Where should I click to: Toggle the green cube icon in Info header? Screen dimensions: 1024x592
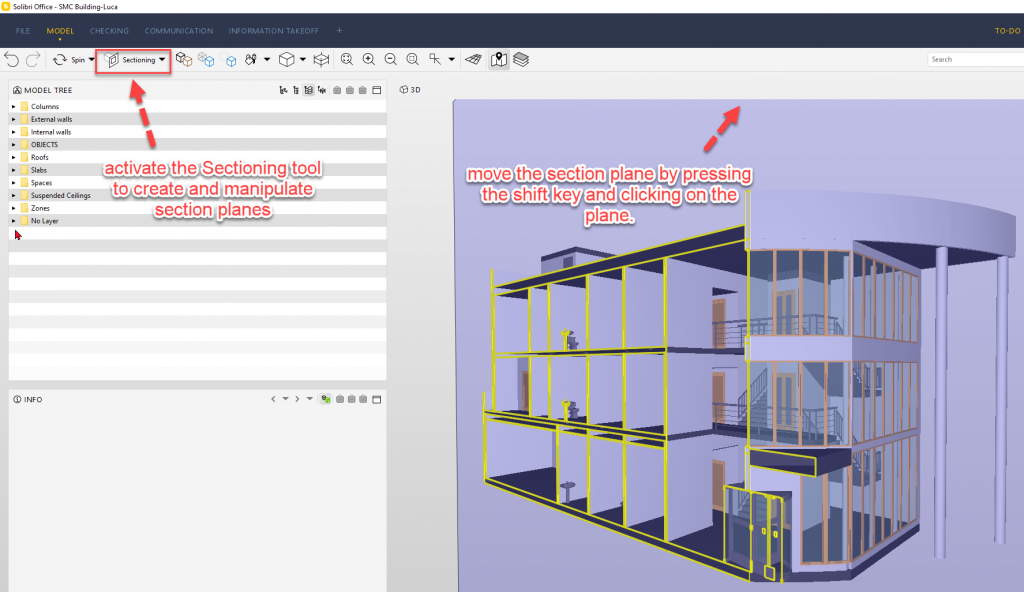pyautogui.click(x=325, y=399)
